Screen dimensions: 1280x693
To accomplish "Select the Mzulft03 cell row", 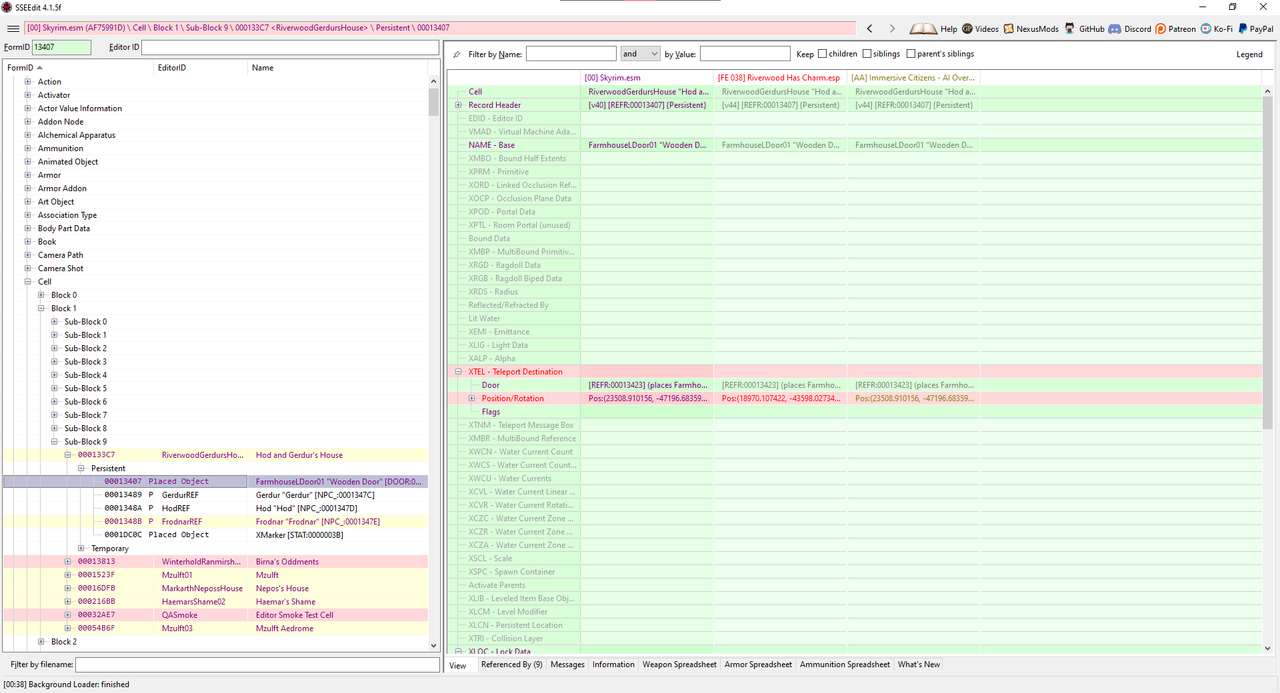I will click(215, 628).
